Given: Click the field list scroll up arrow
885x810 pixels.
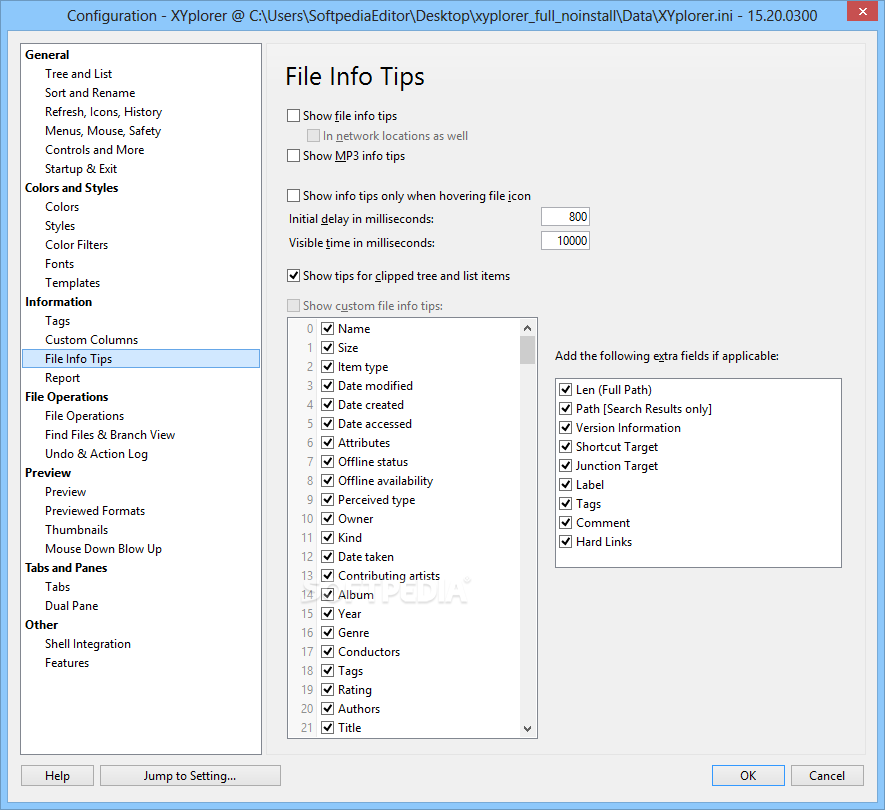Looking at the screenshot, I should [x=527, y=328].
